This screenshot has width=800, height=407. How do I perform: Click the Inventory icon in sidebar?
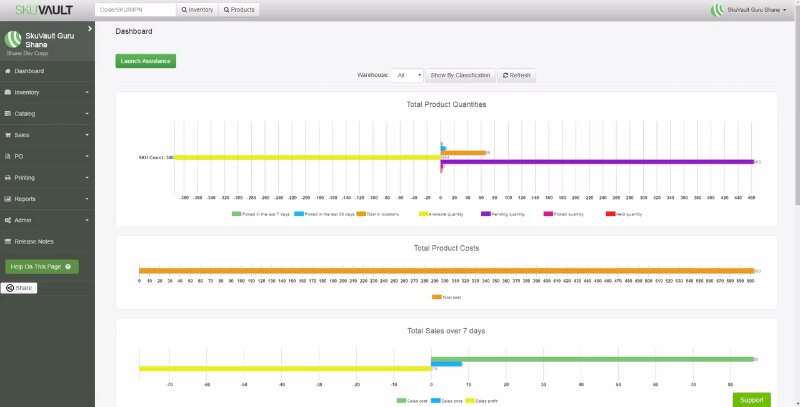pyautogui.click(x=8, y=92)
